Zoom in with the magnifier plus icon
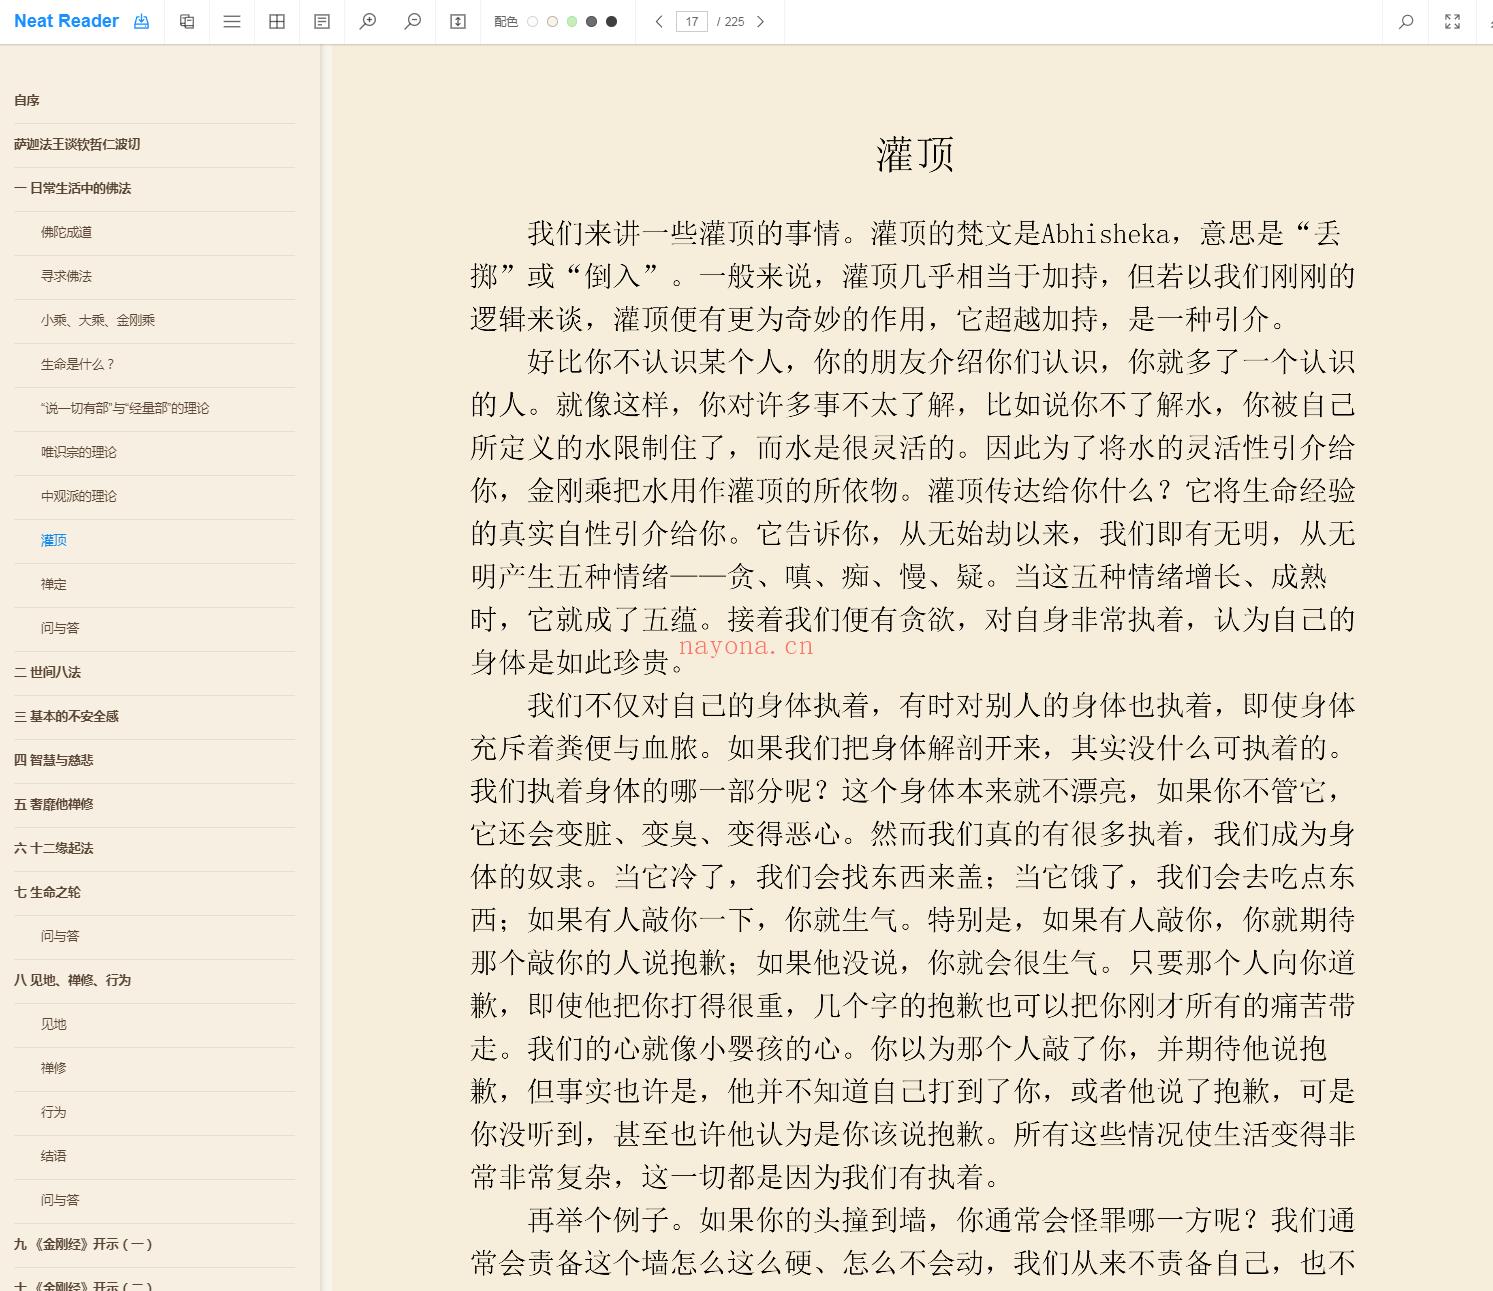The image size is (1493, 1291). pos(368,21)
